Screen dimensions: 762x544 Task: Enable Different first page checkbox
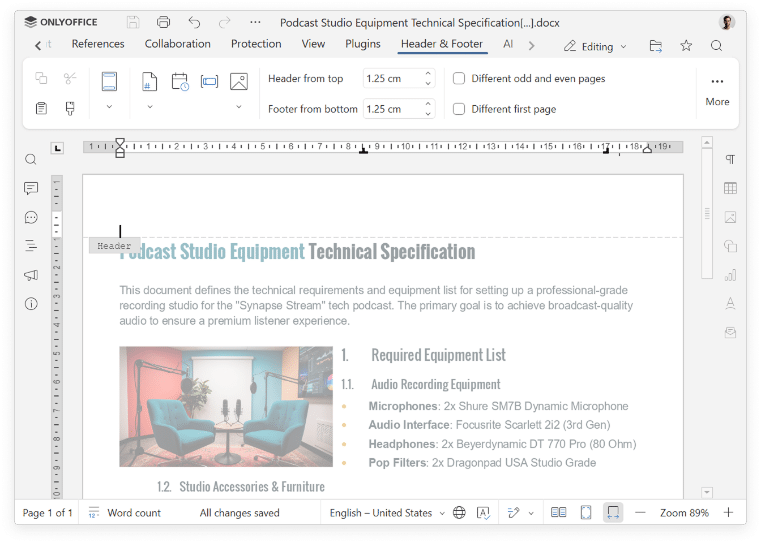click(x=459, y=109)
